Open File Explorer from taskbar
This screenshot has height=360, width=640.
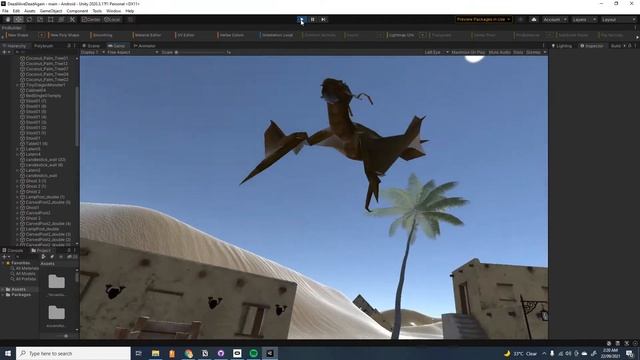point(156,353)
